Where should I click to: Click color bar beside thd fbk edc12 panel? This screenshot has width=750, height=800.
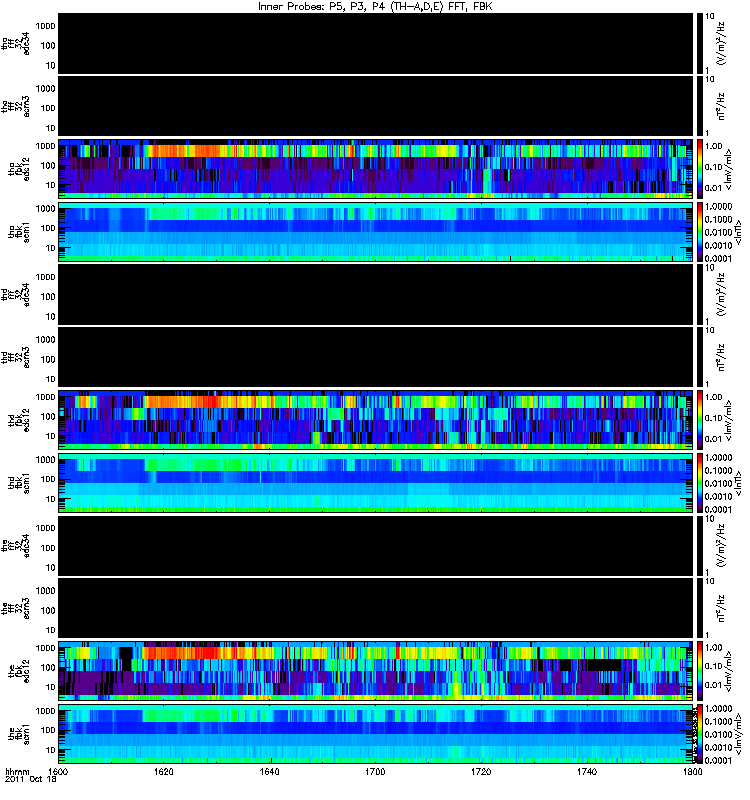point(699,420)
